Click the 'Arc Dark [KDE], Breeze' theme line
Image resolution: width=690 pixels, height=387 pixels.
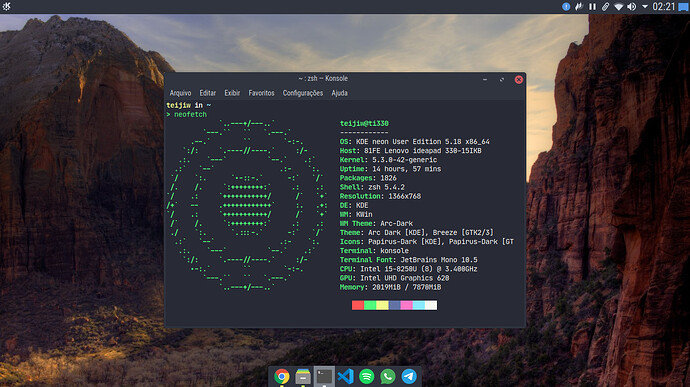pos(417,232)
